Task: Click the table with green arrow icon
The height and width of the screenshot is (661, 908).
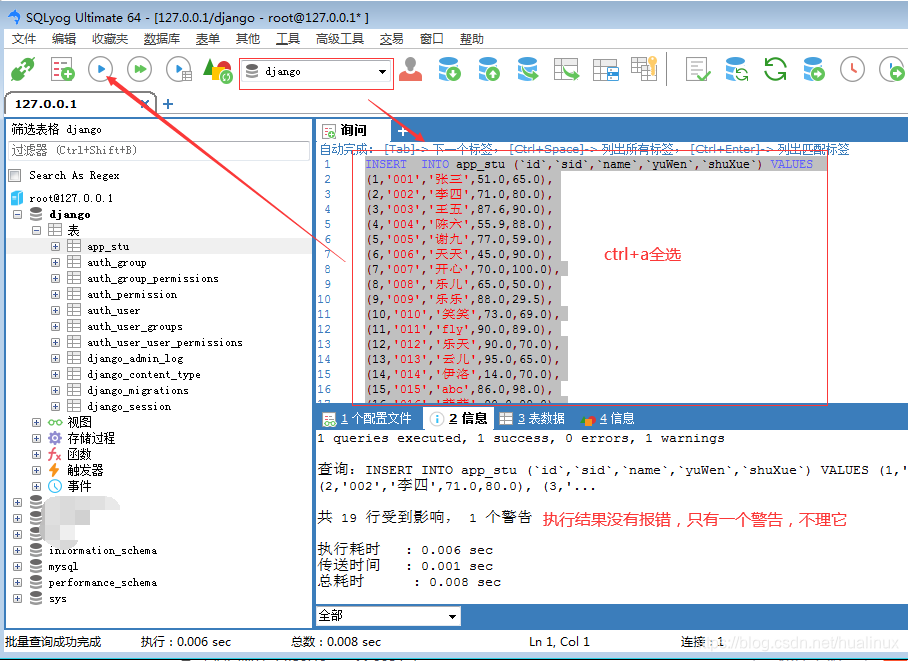Action: click(566, 69)
